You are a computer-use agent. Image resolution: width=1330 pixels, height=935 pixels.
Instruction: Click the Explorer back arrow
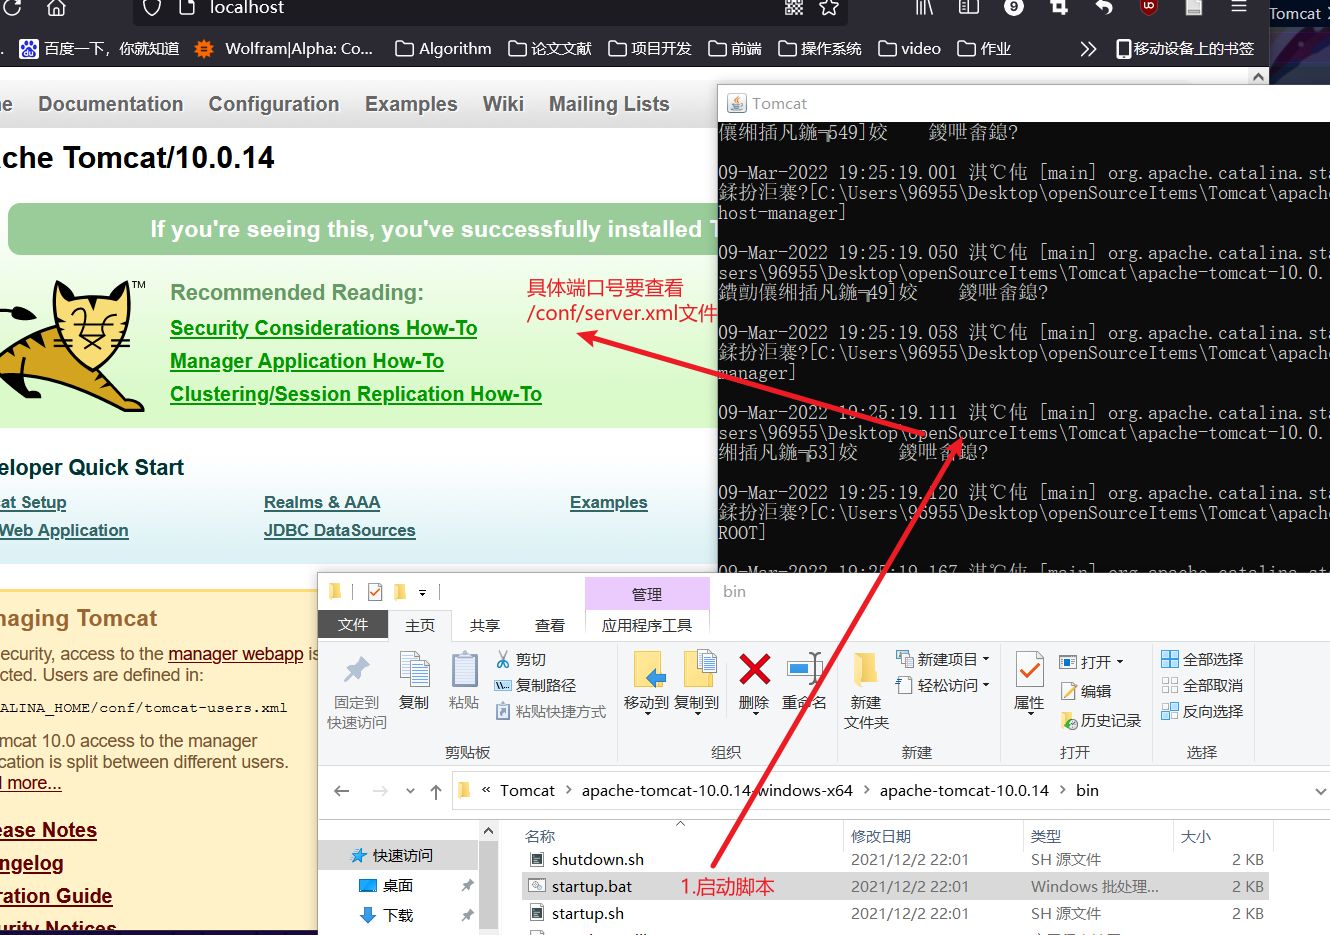(x=342, y=791)
